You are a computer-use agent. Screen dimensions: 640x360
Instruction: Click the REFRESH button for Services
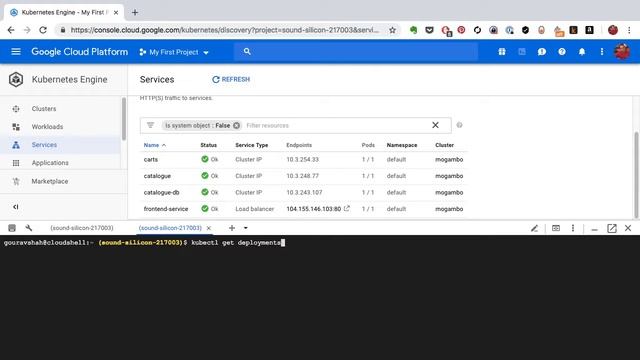[231, 79]
